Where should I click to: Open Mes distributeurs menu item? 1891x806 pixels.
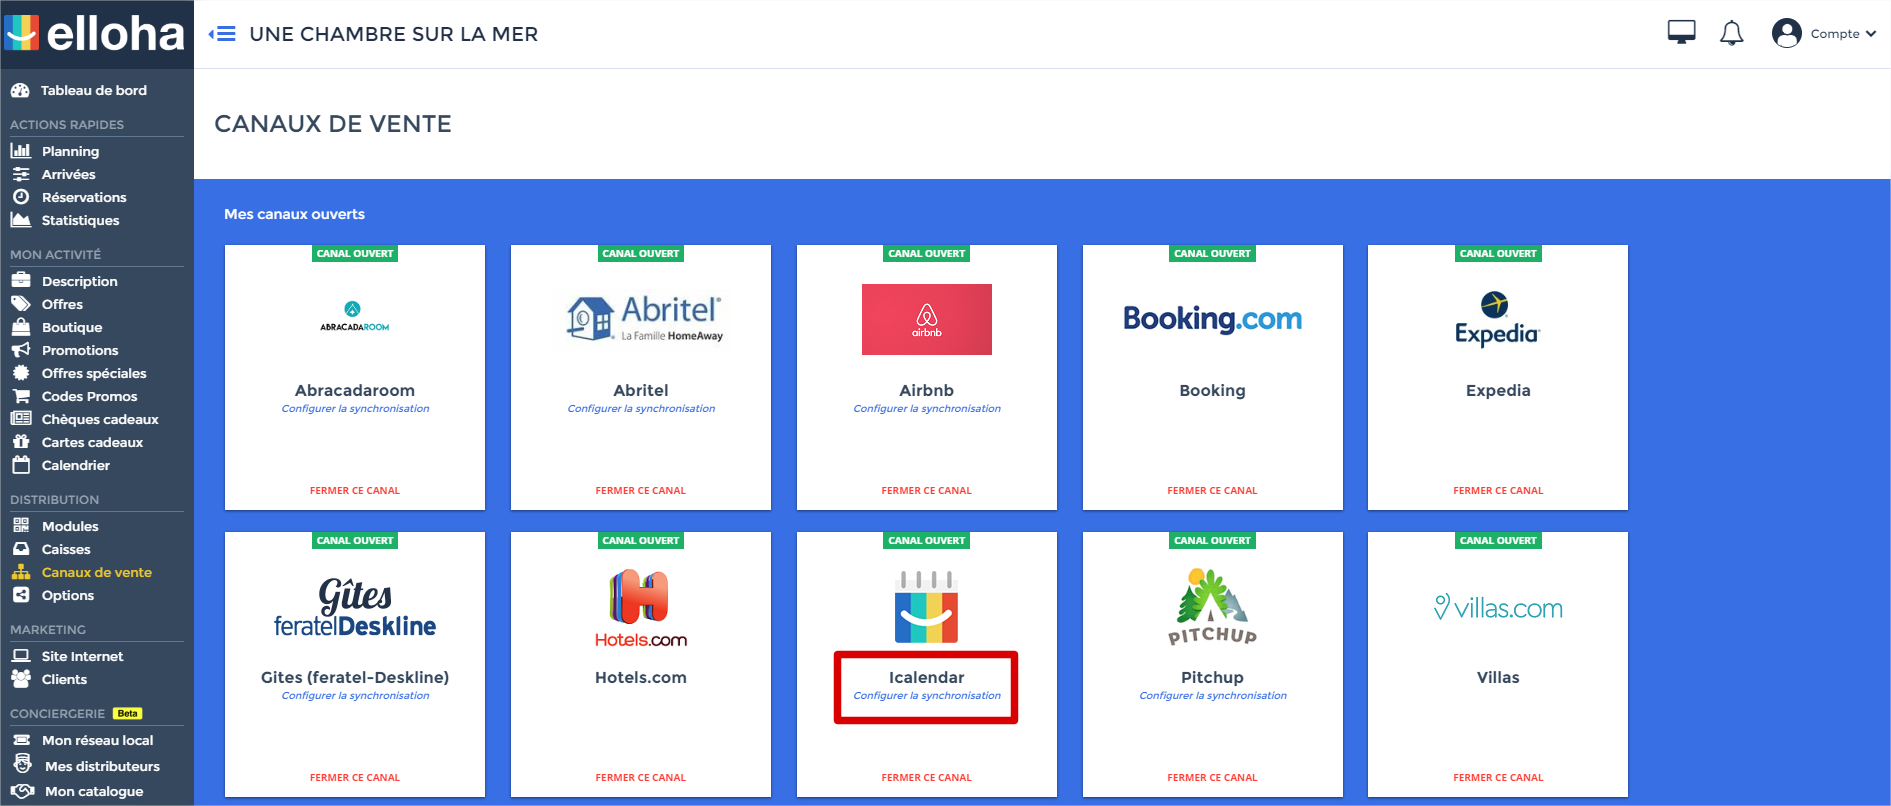102,766
